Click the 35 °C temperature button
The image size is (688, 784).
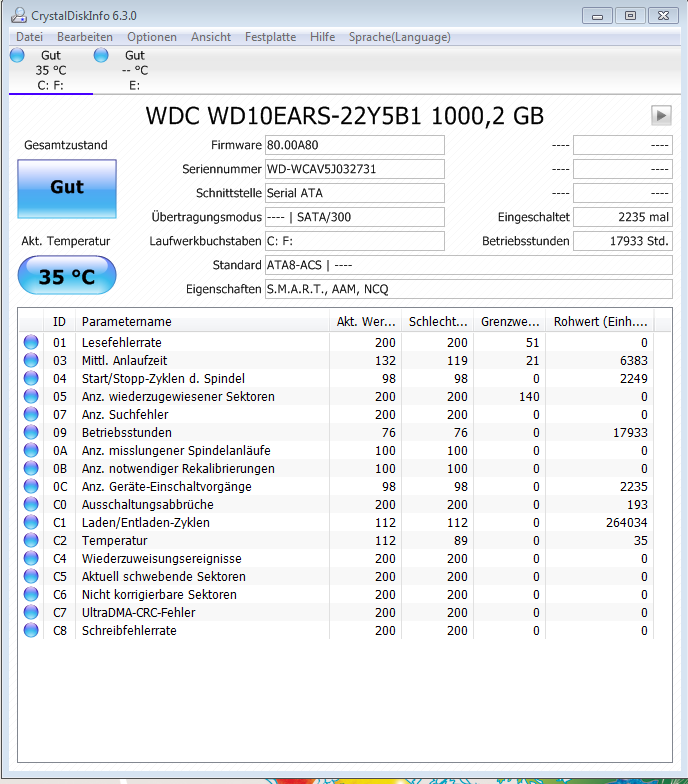pyautogui.click(x=67, y=276)
